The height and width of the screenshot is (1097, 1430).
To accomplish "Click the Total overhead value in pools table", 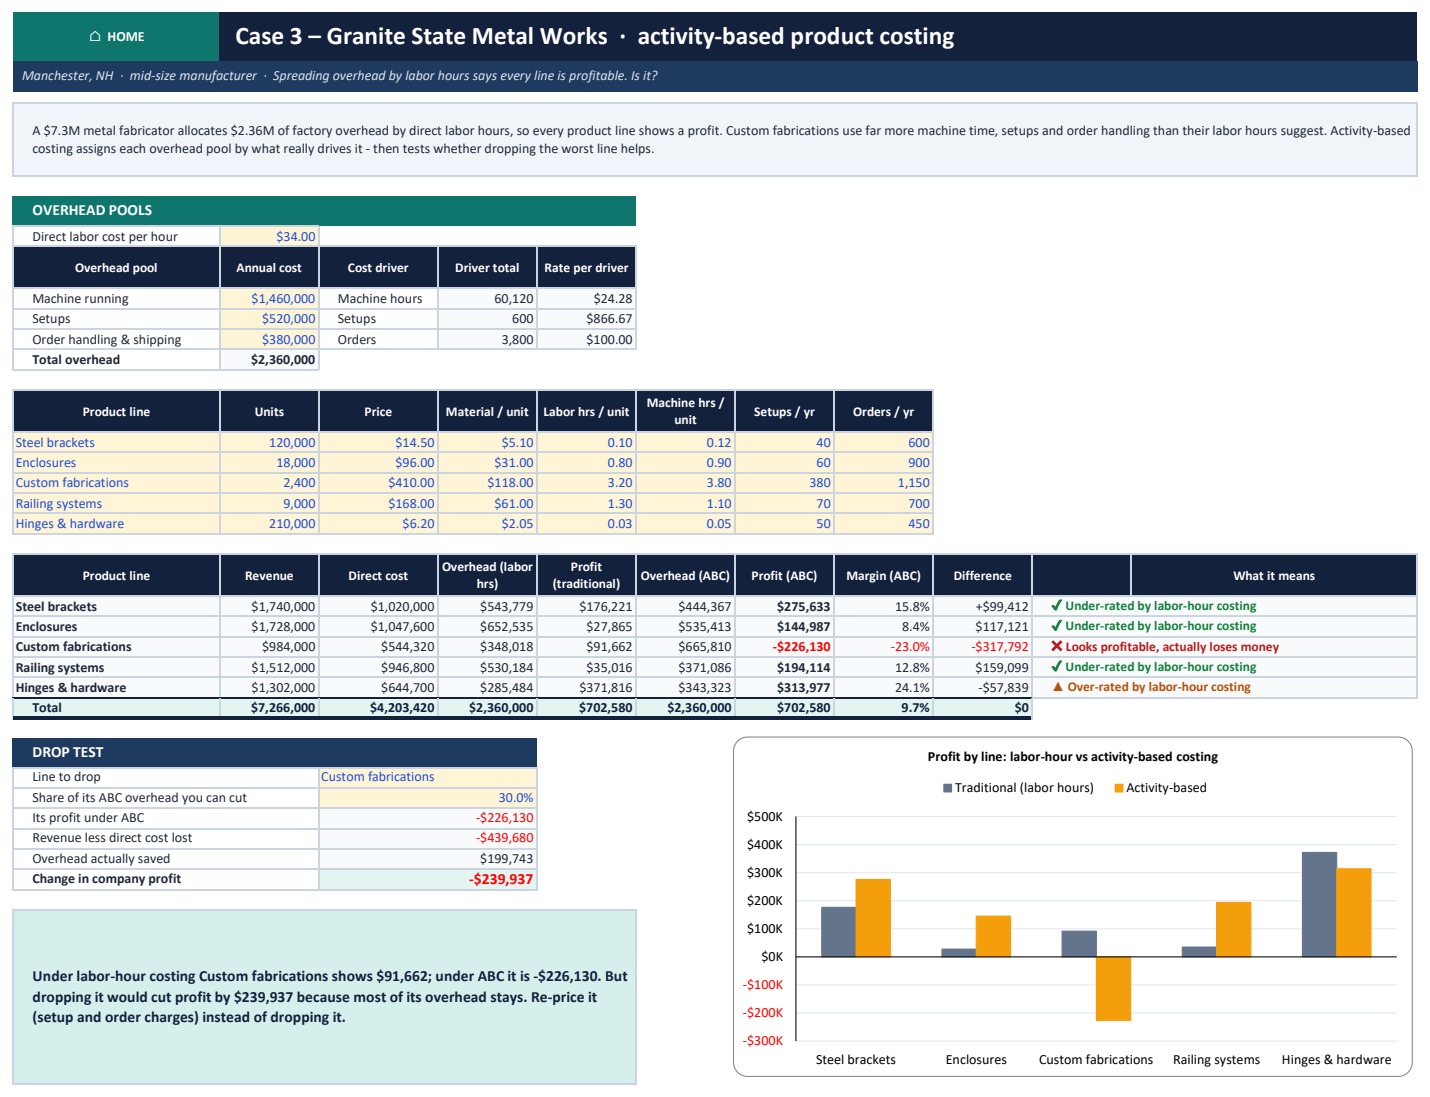I will (x=269, y=360).
